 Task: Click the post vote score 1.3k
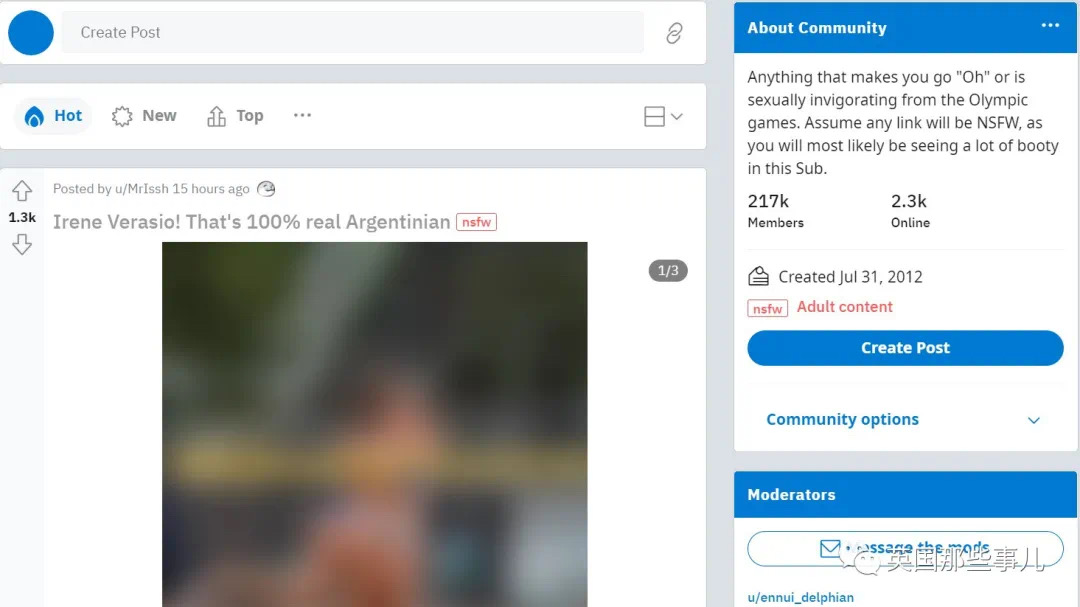pyautogui.click(x=22, y=218)
